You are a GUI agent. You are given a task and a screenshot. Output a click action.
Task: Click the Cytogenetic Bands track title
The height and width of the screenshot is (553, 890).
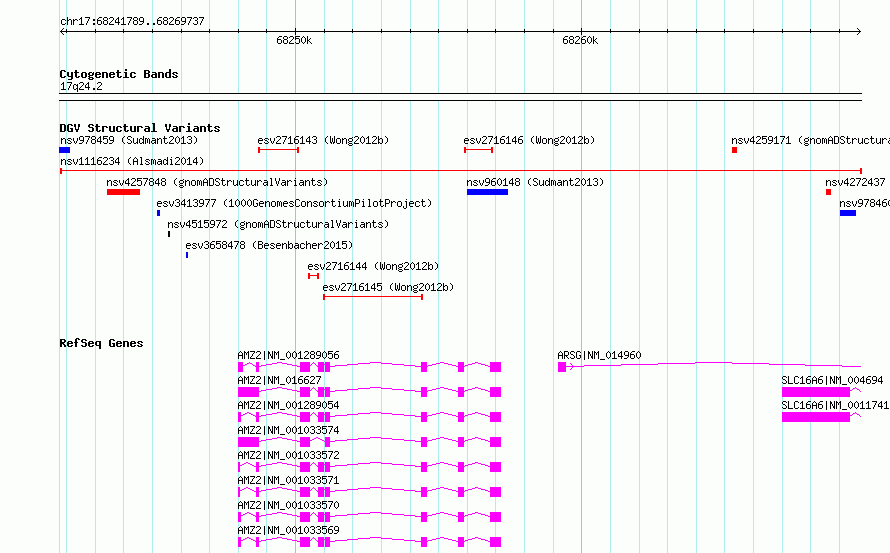[119, 74]
